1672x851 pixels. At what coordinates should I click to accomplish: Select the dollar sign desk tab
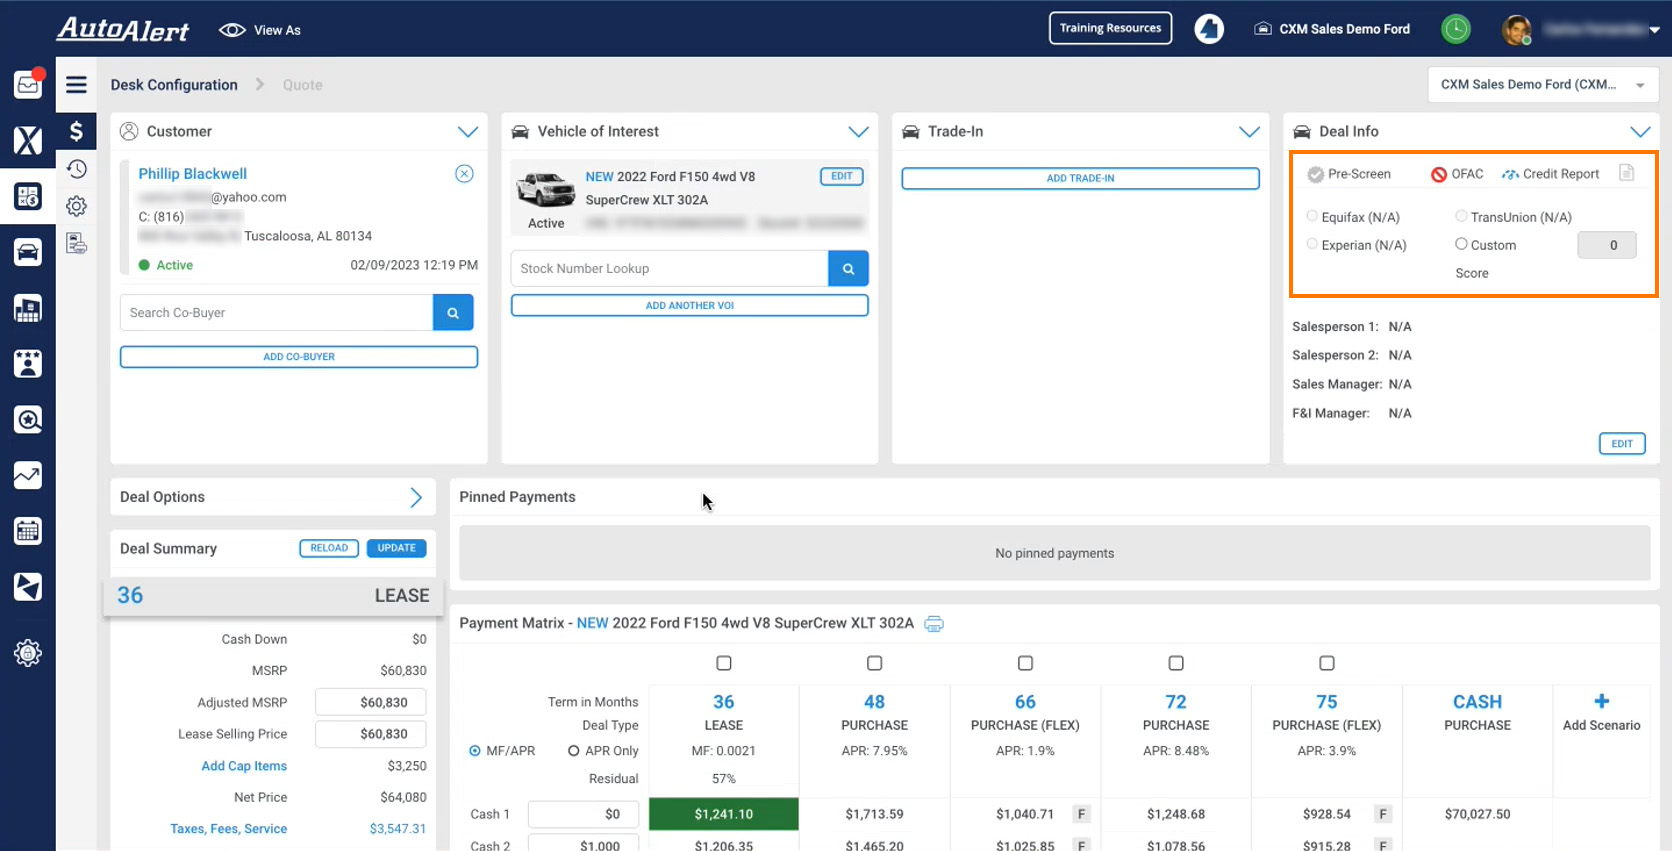(x=76, y=131)
